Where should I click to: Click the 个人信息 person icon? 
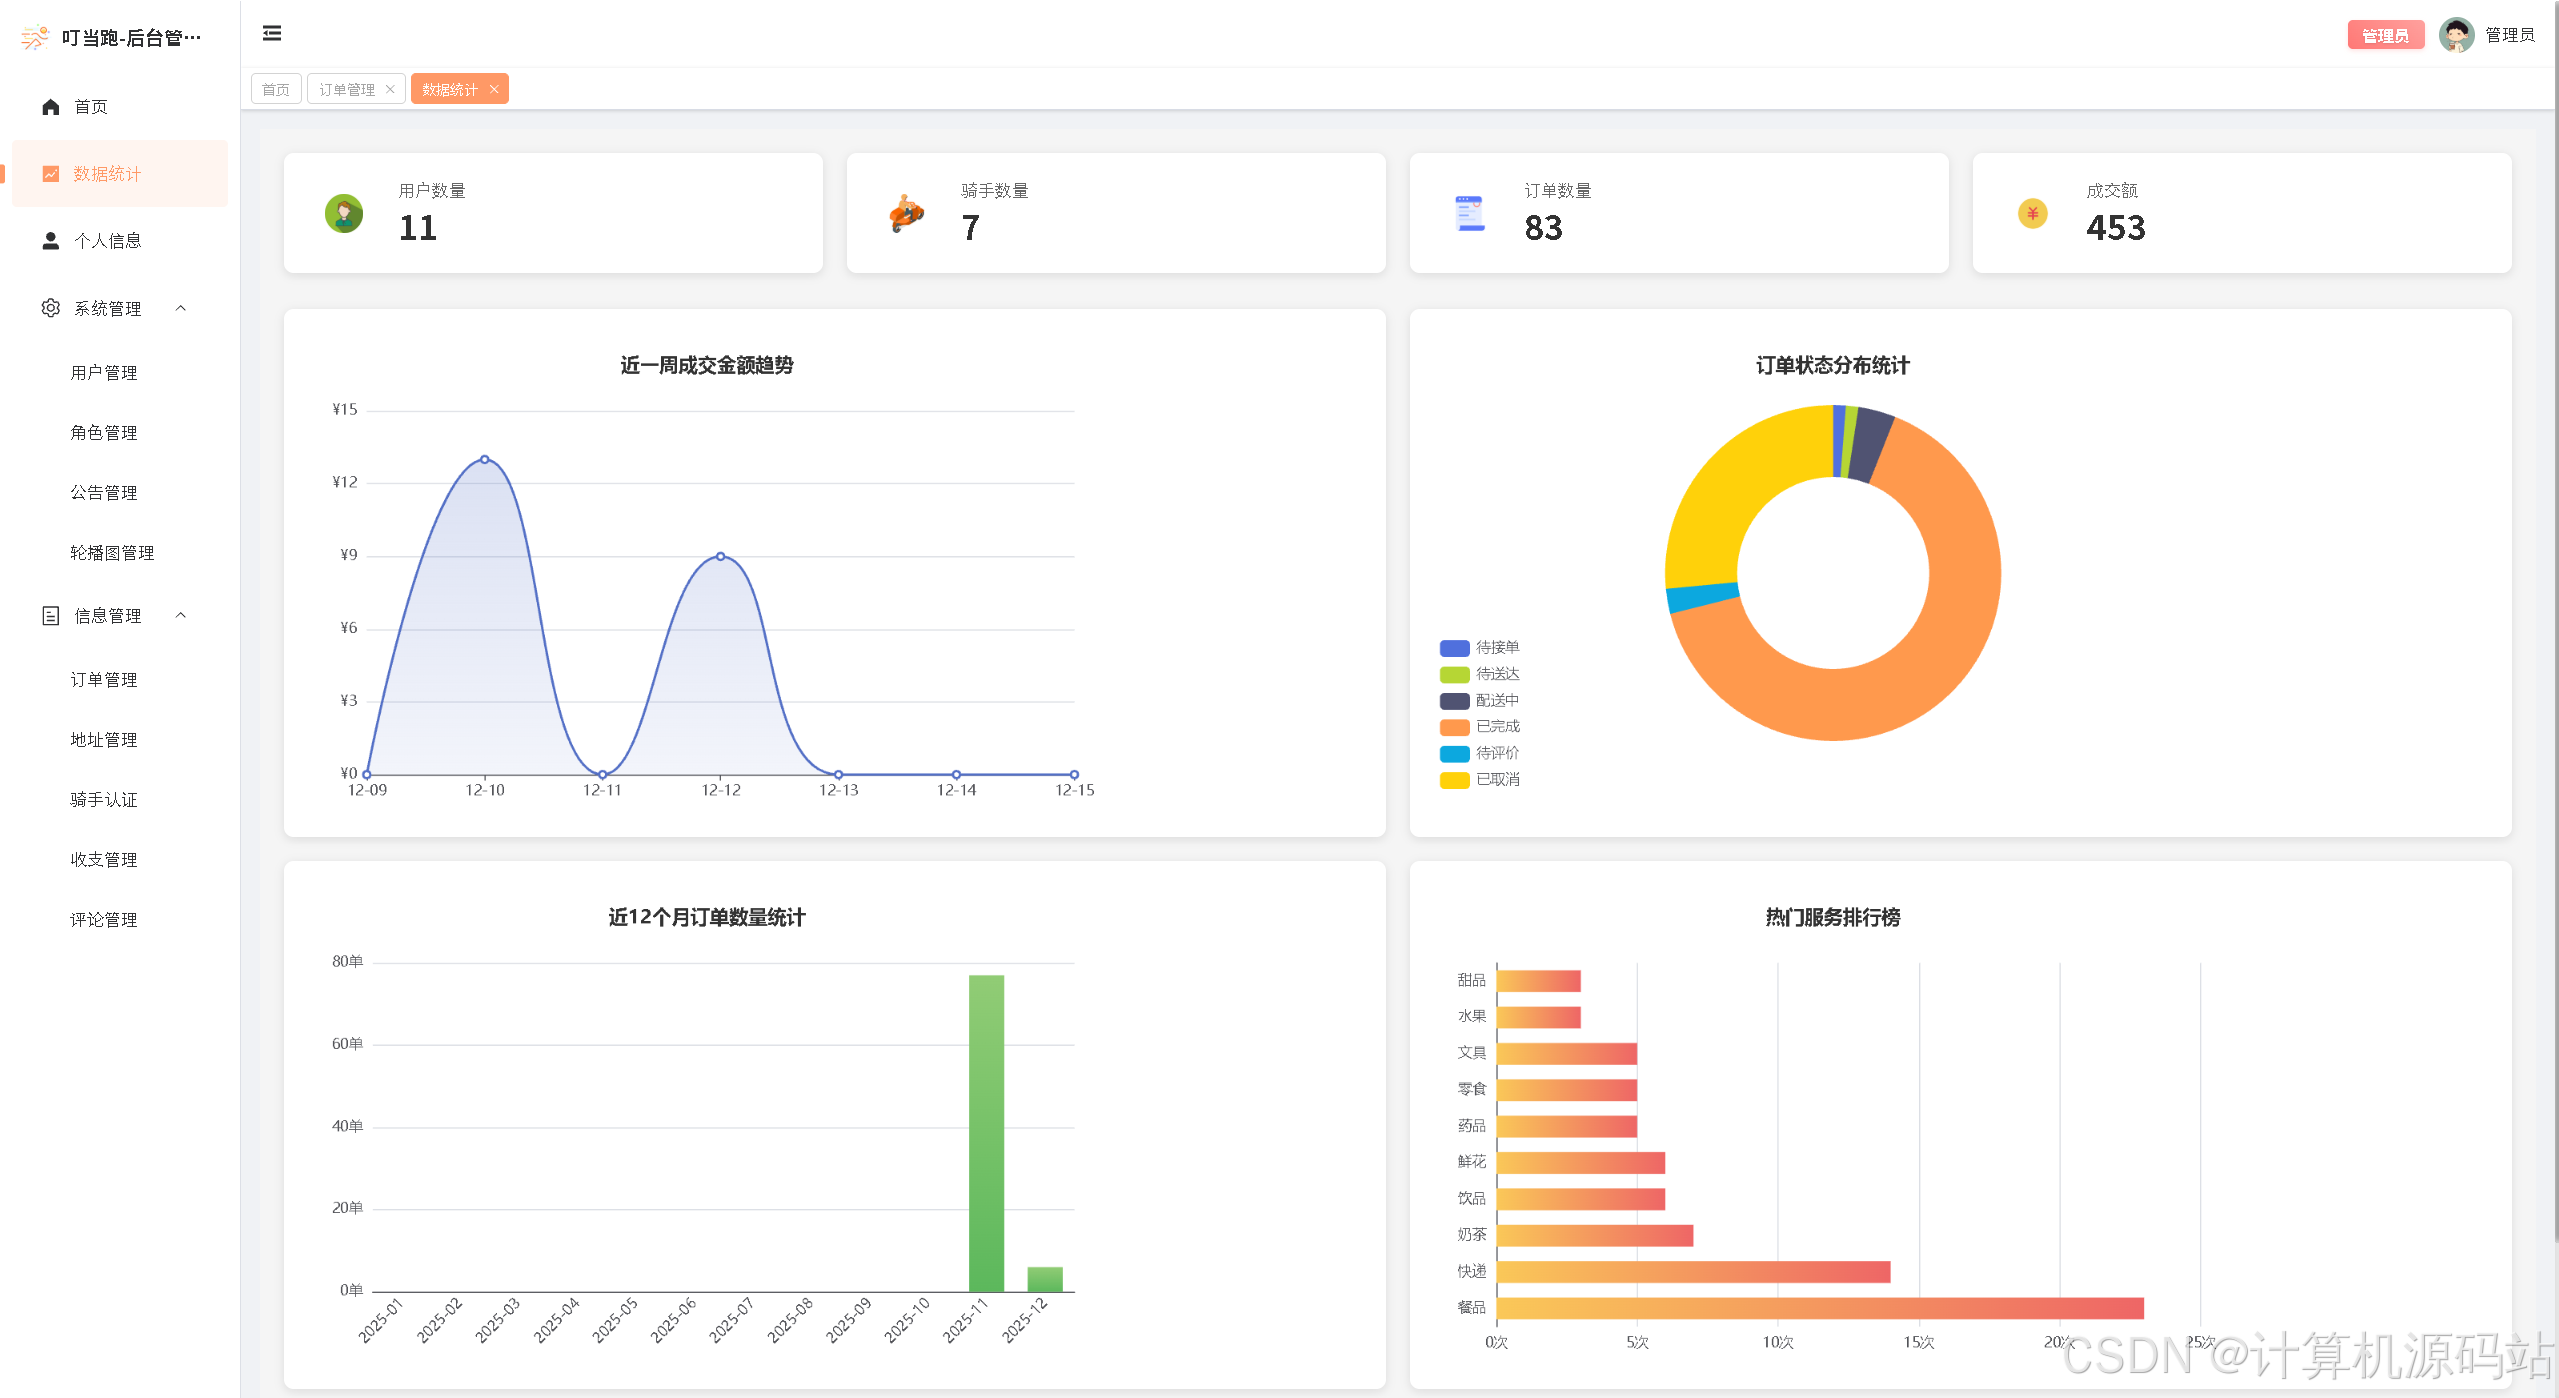tap(49, 240)
